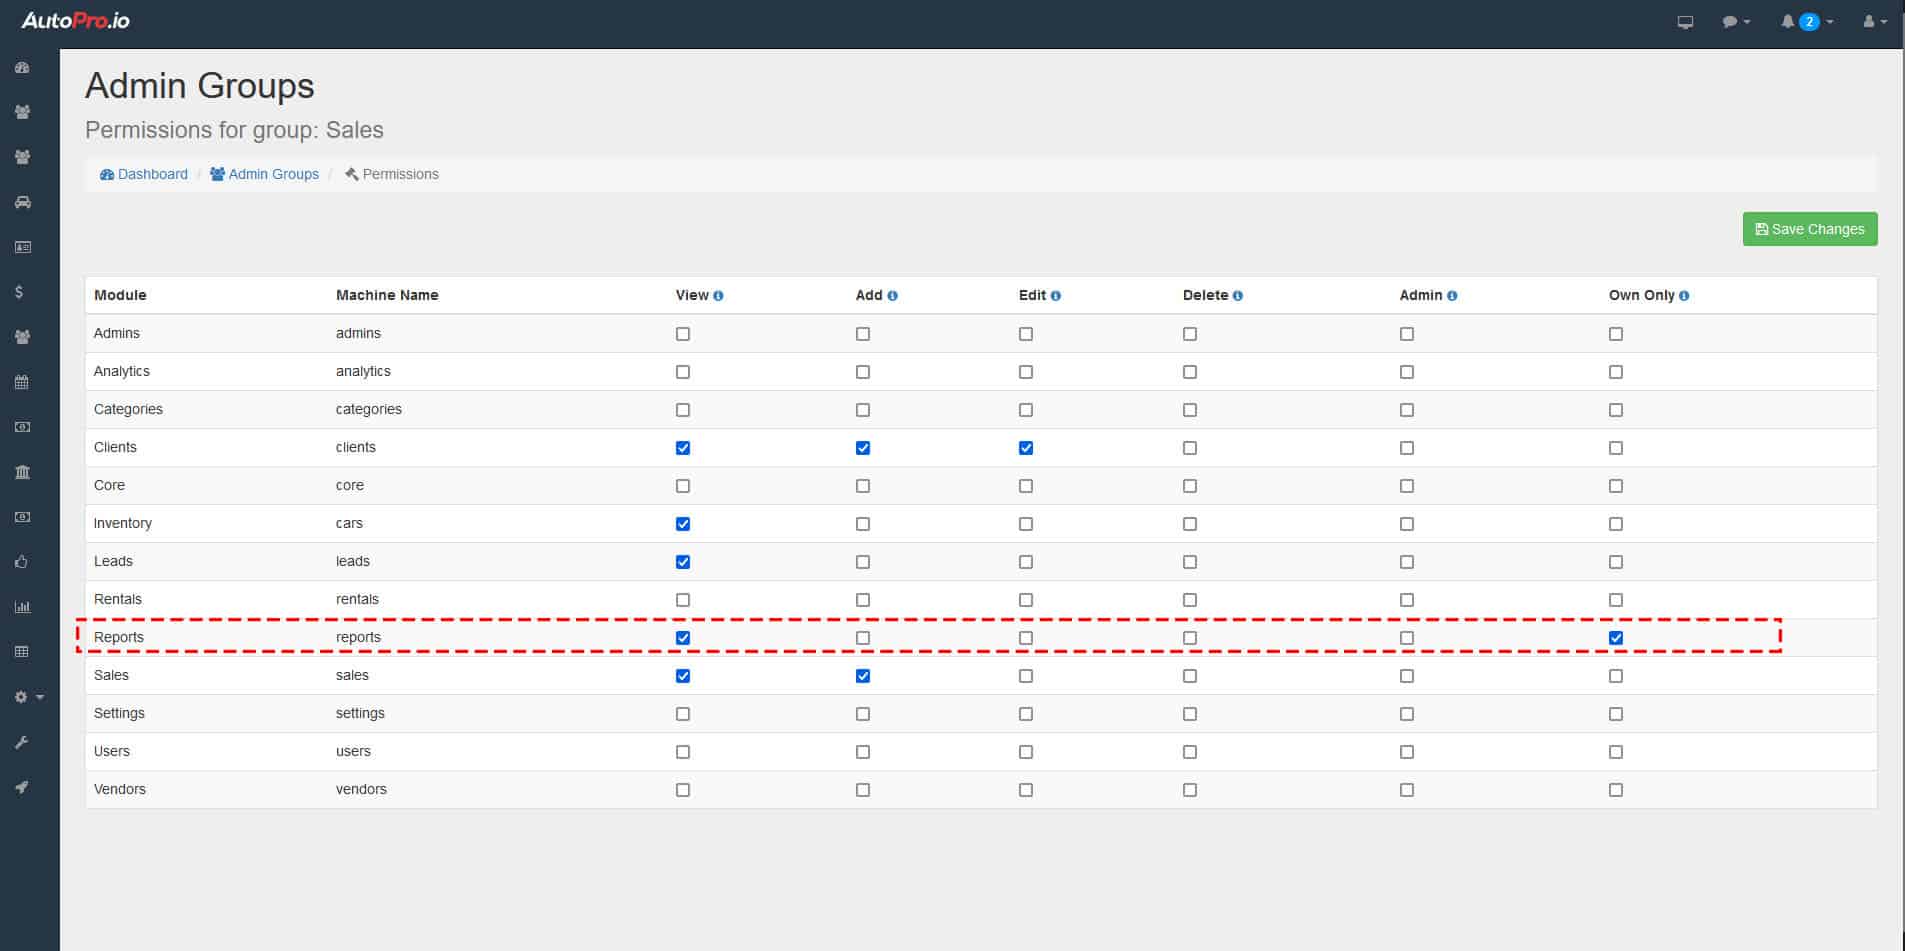This screenshot has height=951, width=1905.
Task: Open the calendar icon in the sidebar
Action: [22, 382]
